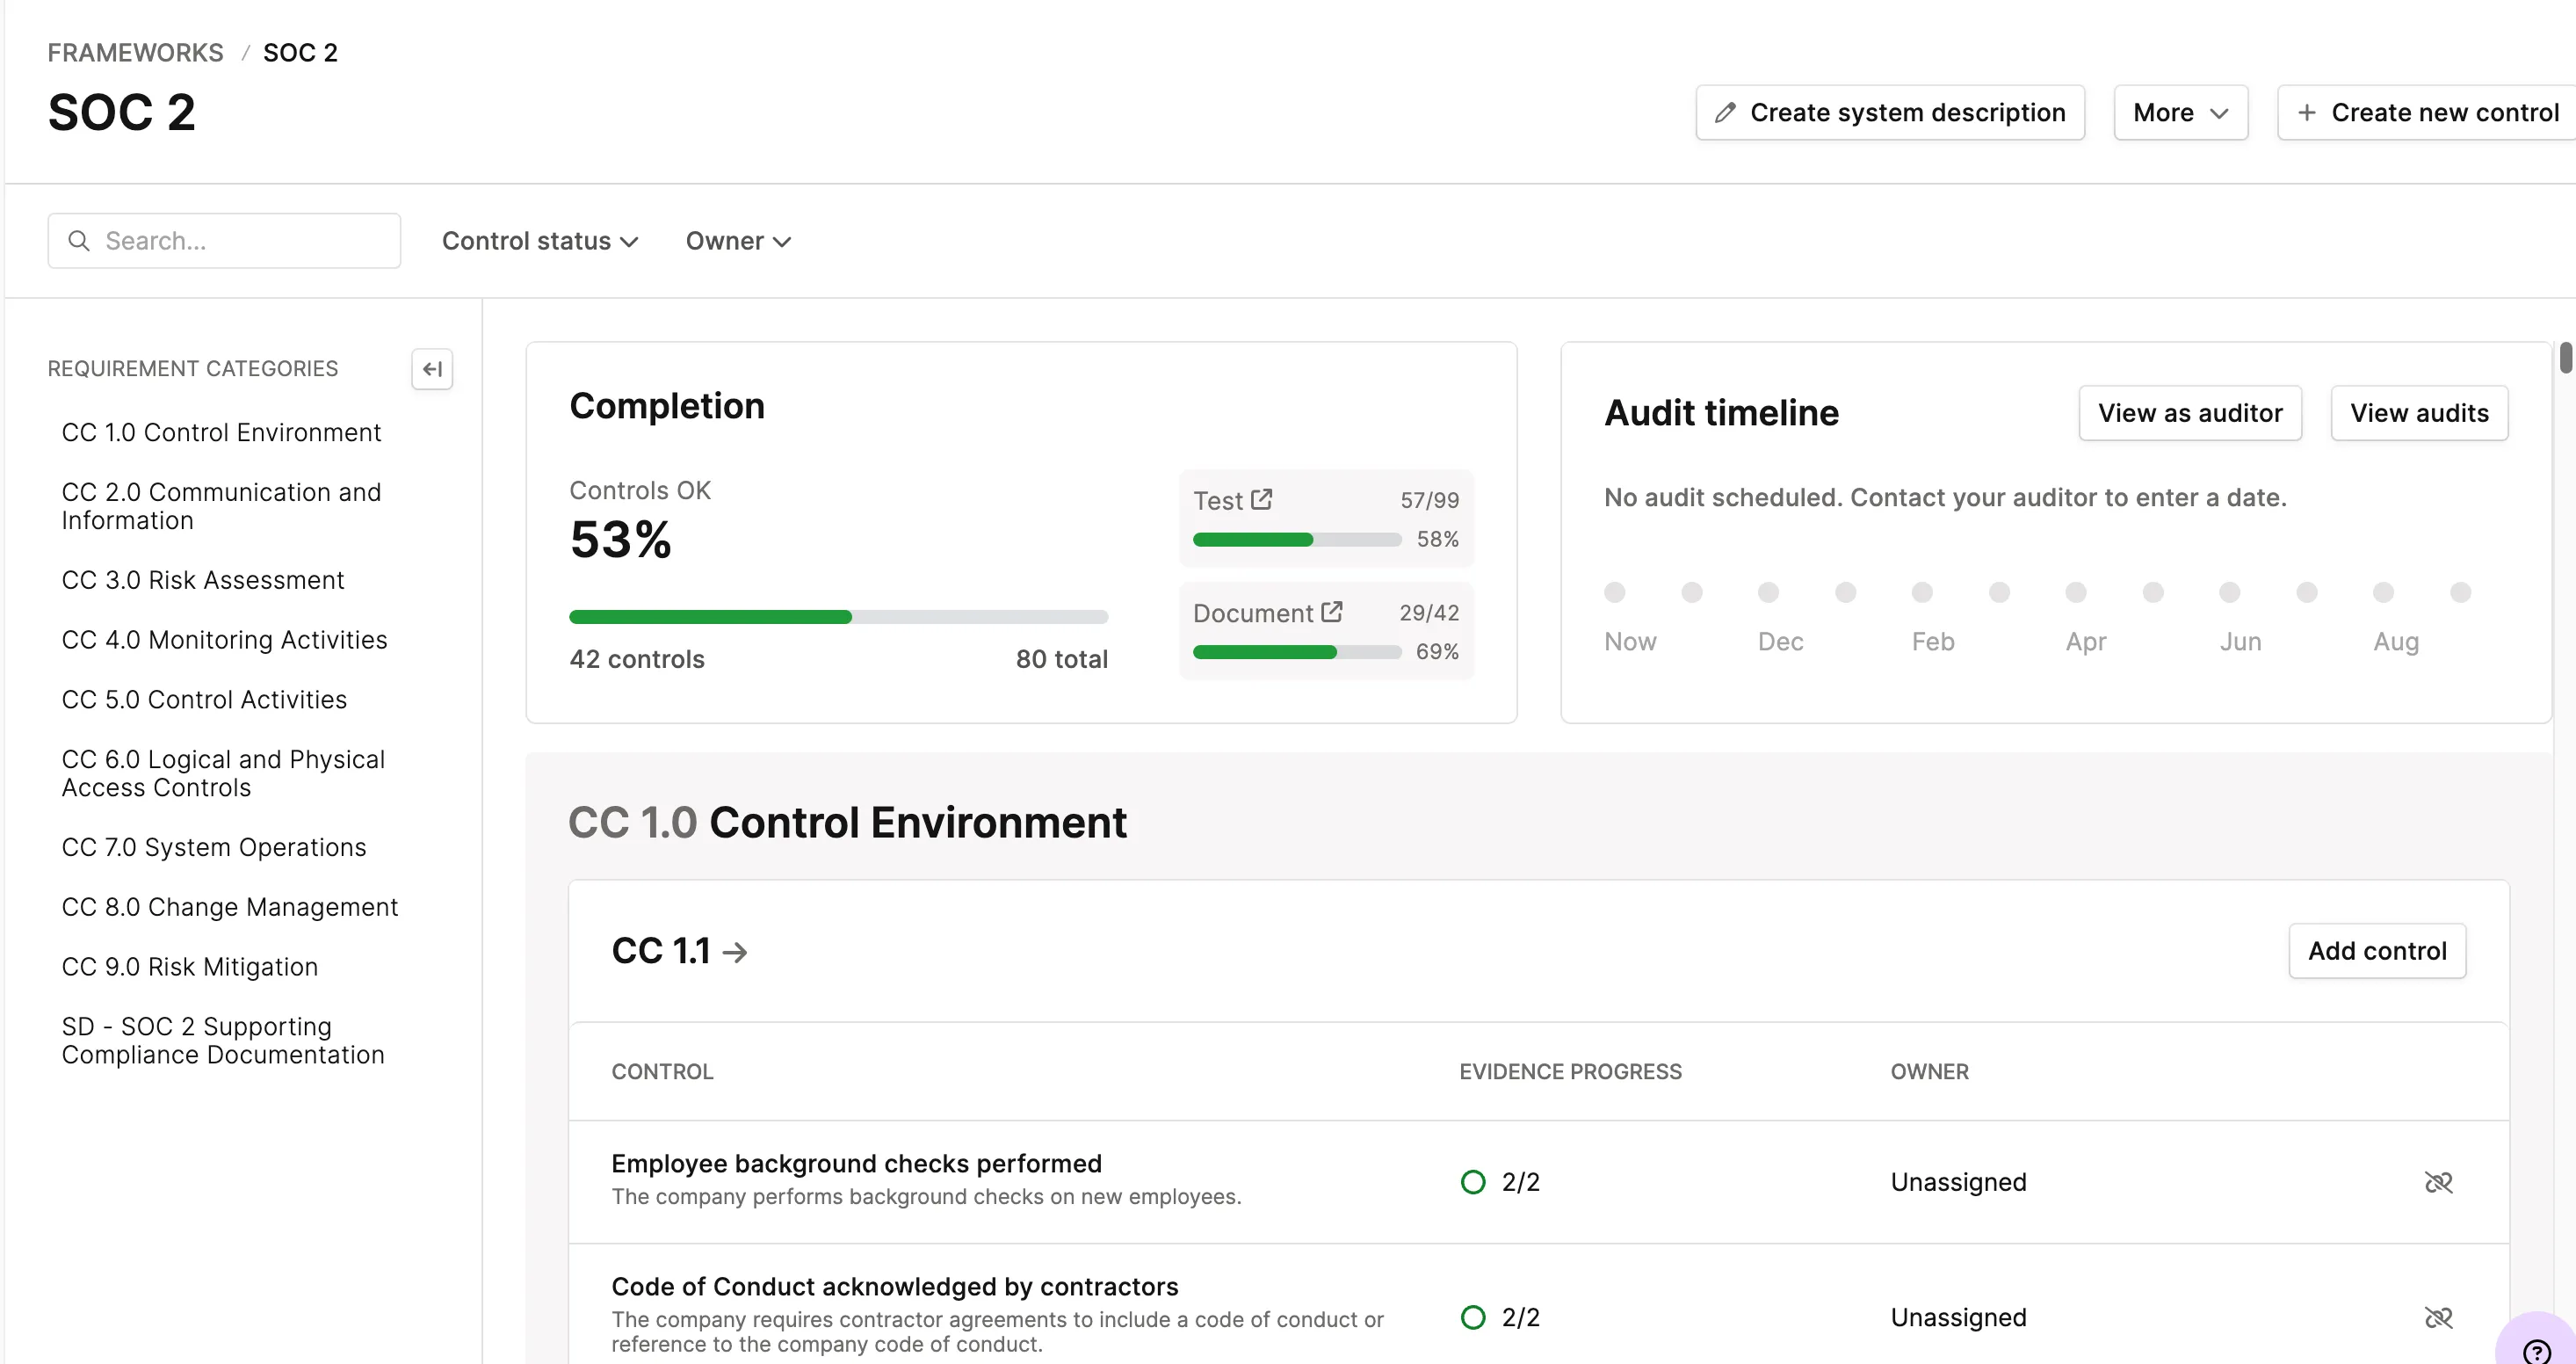
Task: Click the Now marker on audit timeline
Action: (1614, 592)
